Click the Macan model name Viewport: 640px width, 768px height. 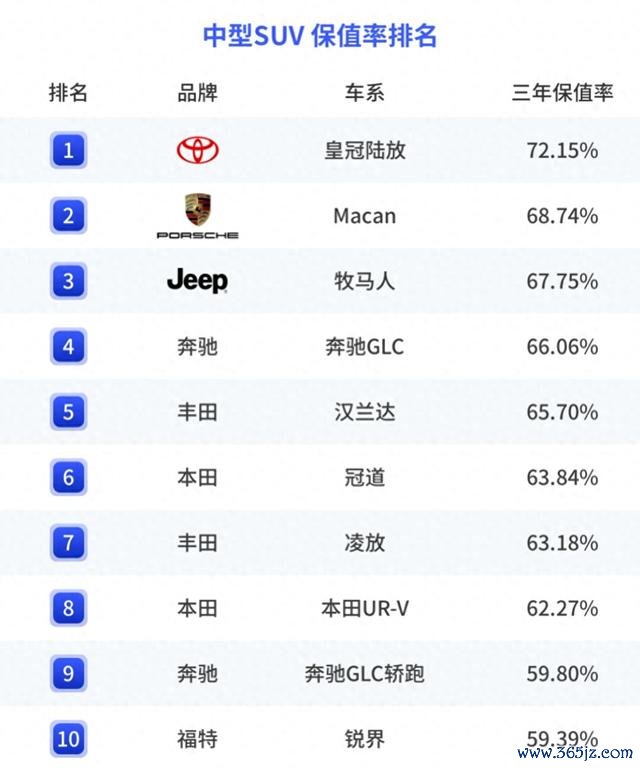[x=365, y=216]
